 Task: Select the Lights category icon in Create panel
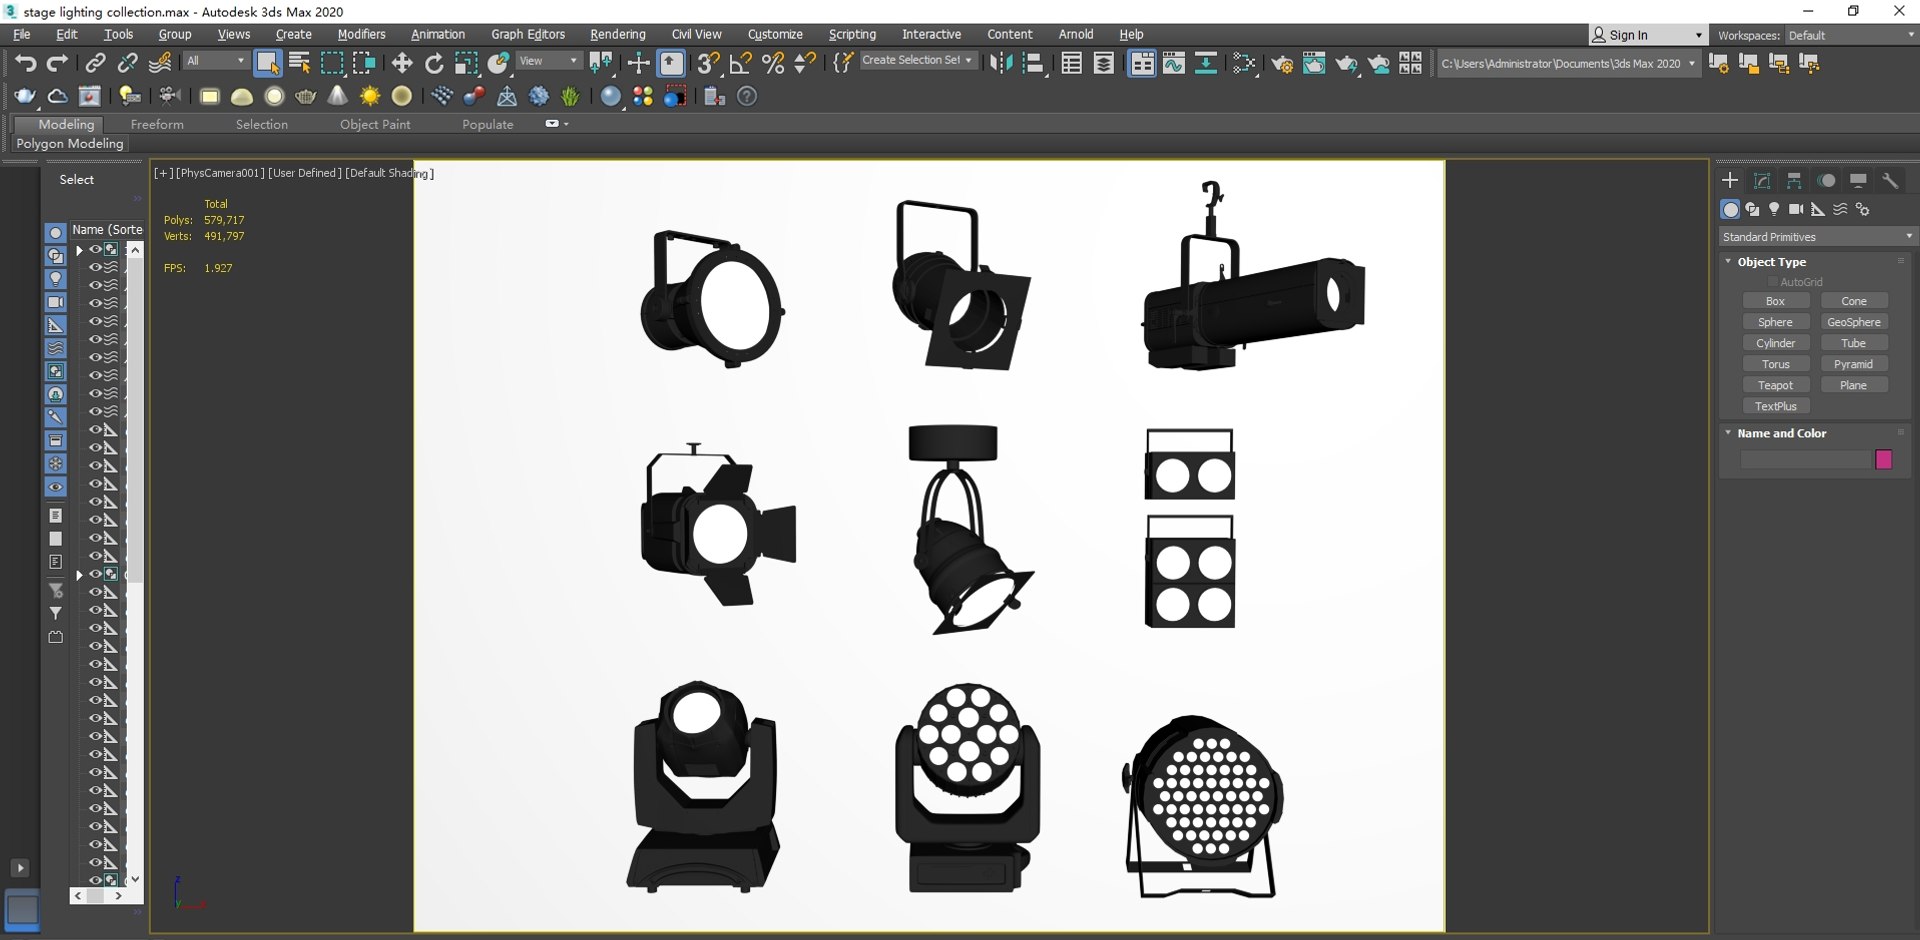[1774, 209]
